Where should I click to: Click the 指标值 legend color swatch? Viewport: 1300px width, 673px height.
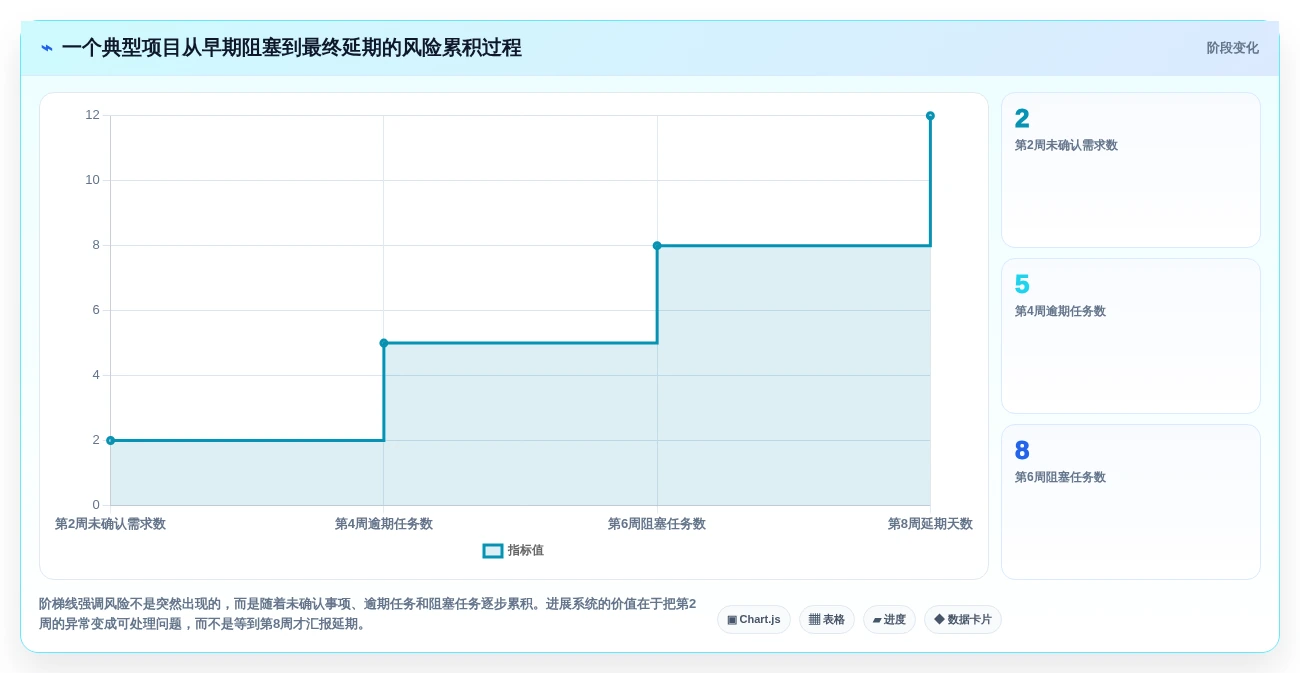[493, 551]
